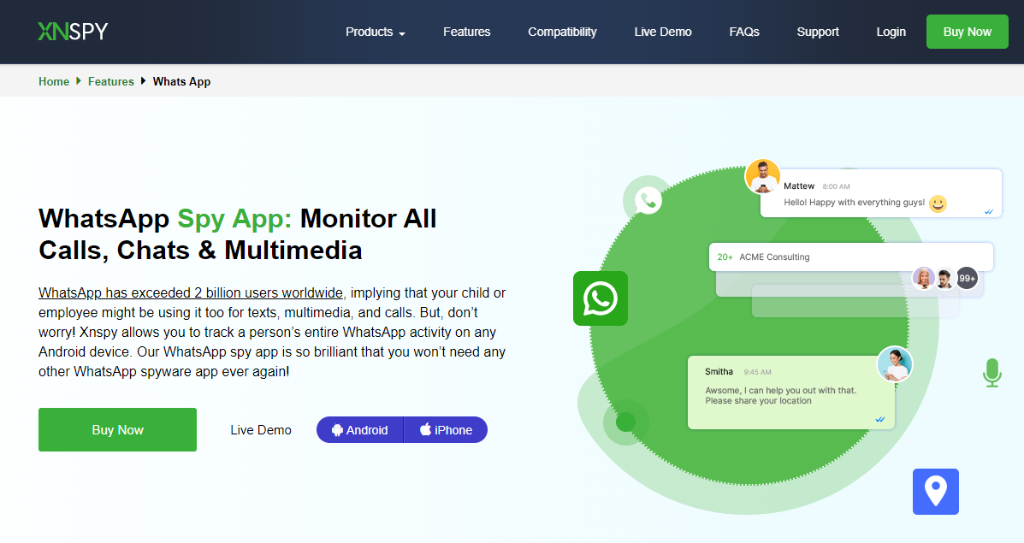Open the Products dropdown menu
The height and width of the screenshot is (543, 1024).
(375, 32)
